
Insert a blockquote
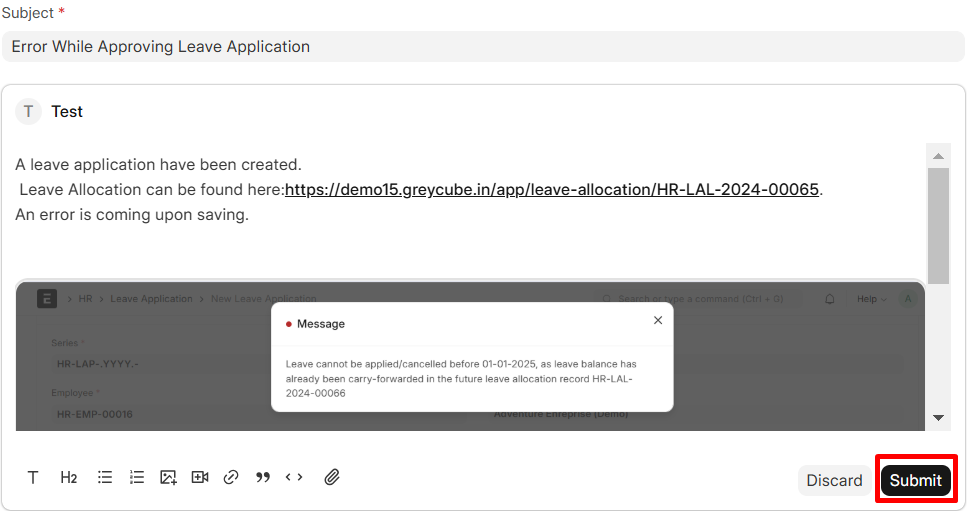coord(263,477)
